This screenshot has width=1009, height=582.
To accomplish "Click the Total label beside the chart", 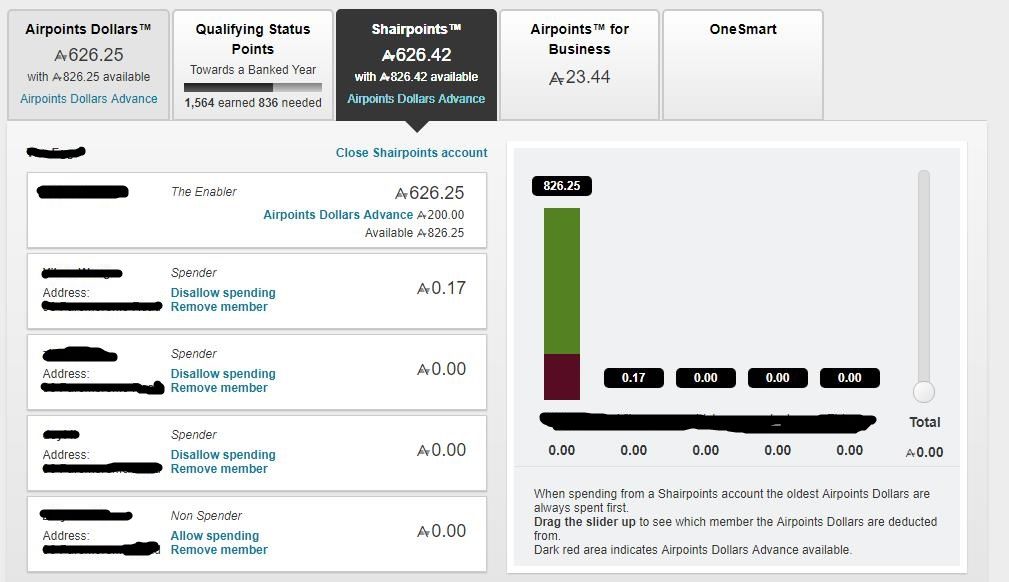I will pos(925,422).
